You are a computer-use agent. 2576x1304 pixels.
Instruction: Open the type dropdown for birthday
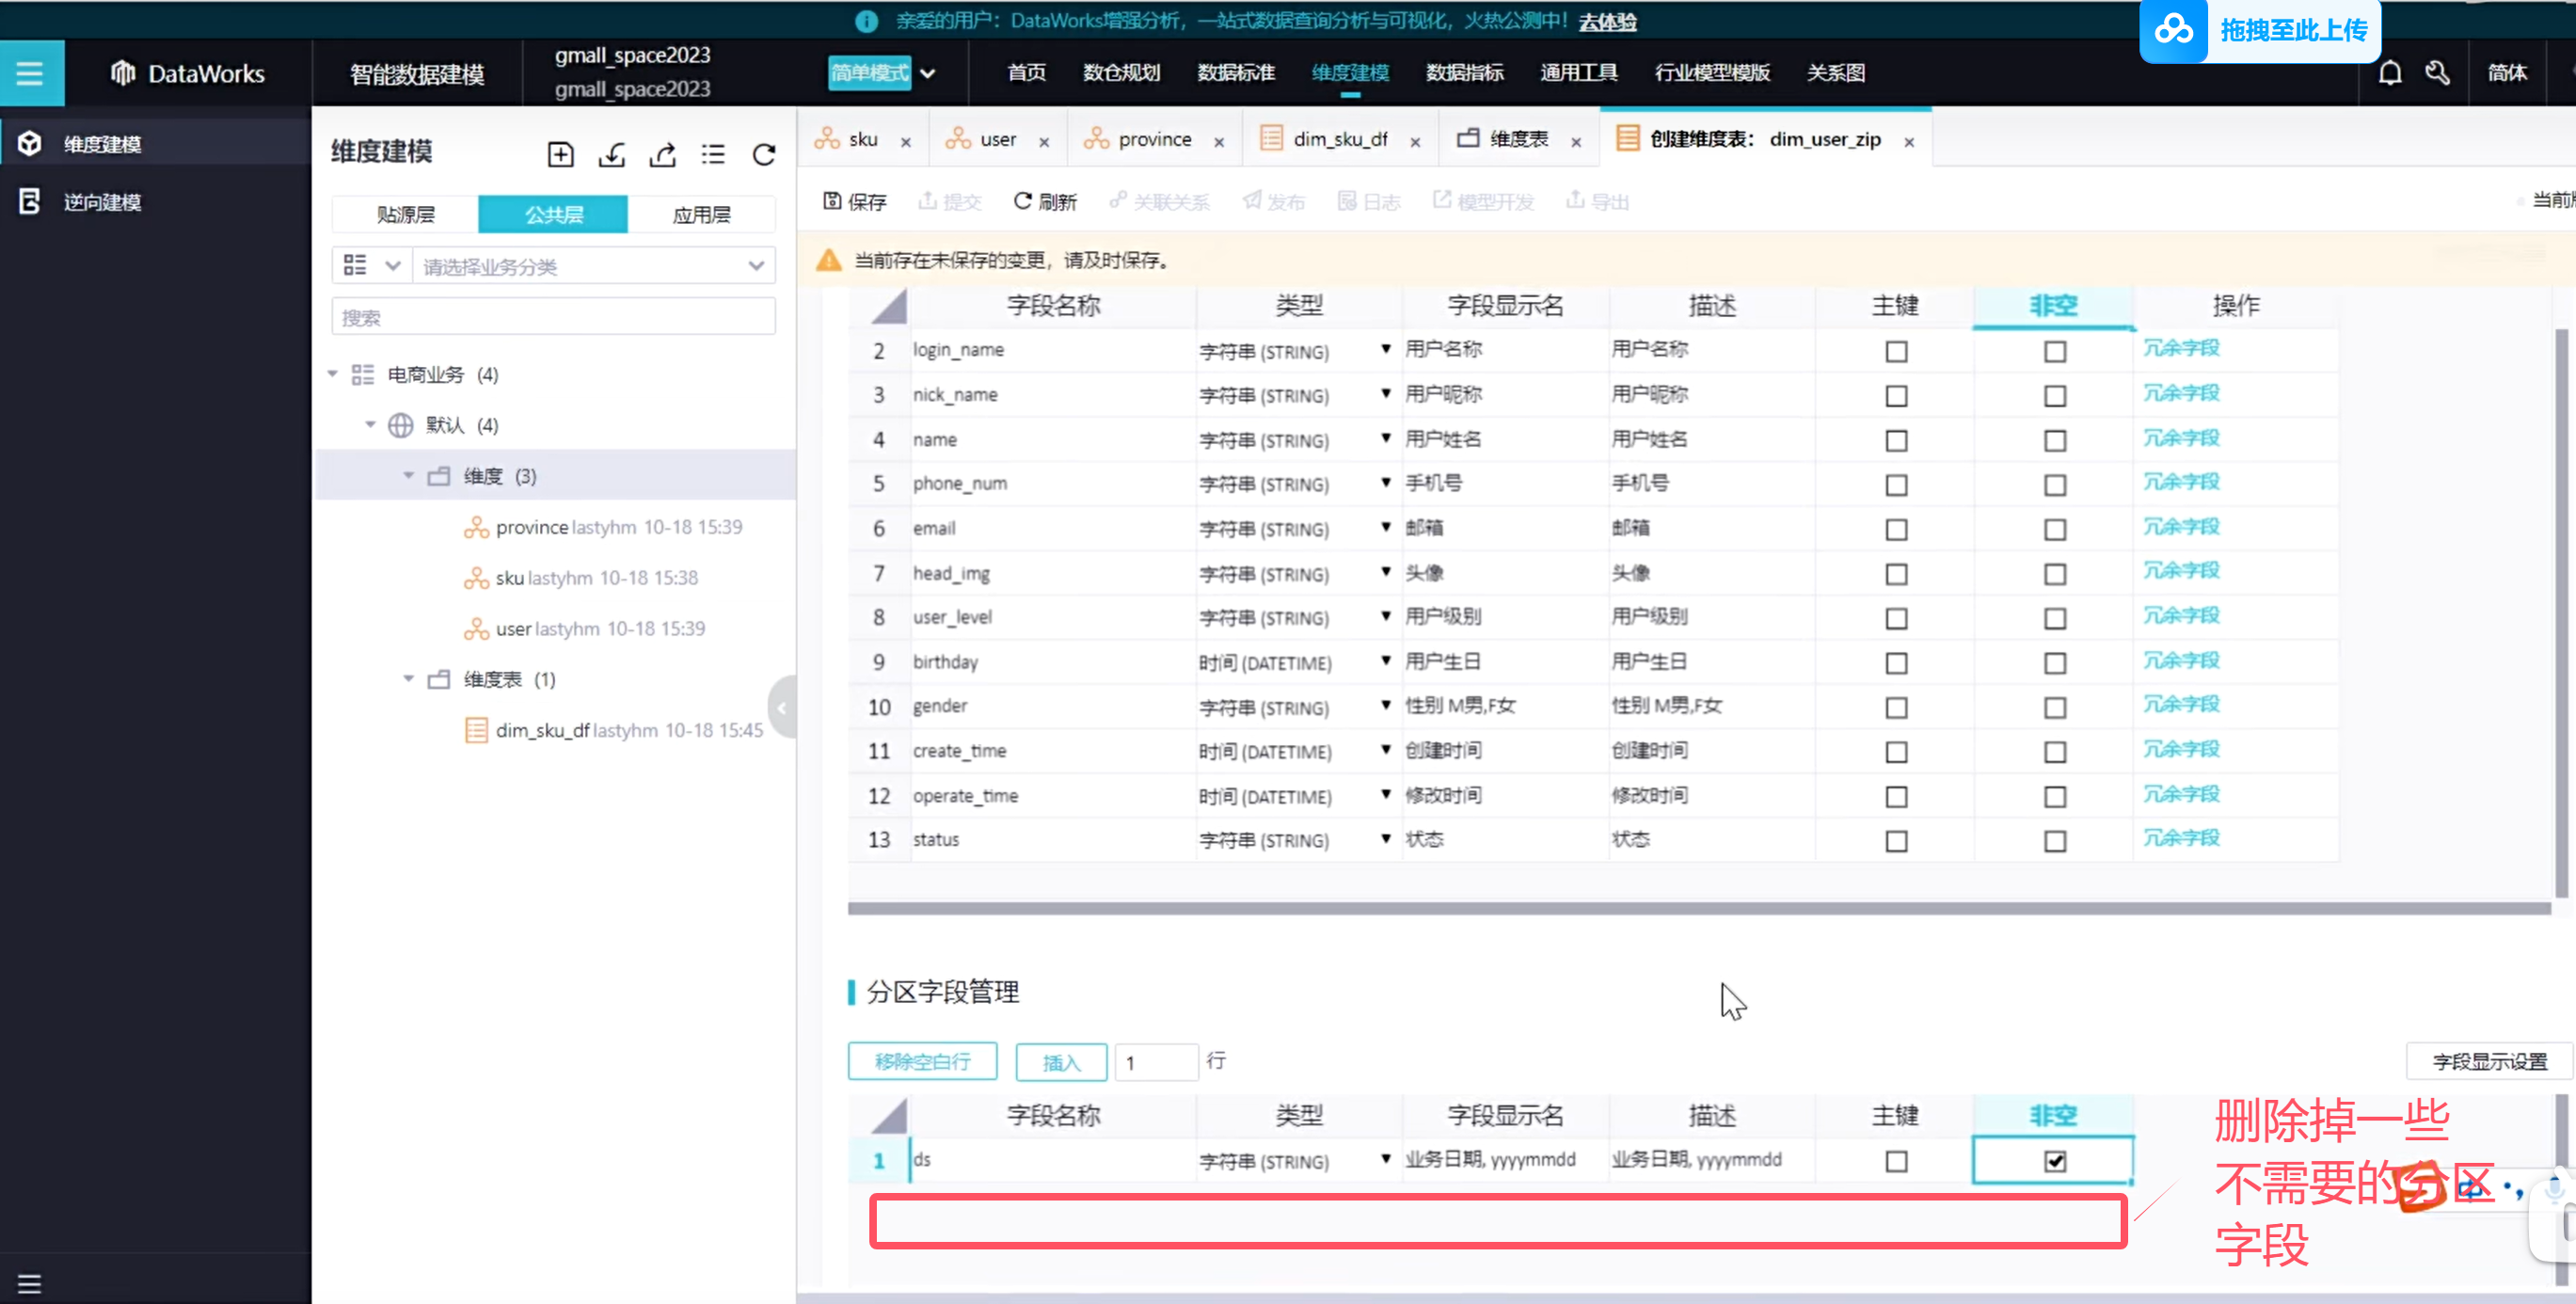click(1385, 661)
